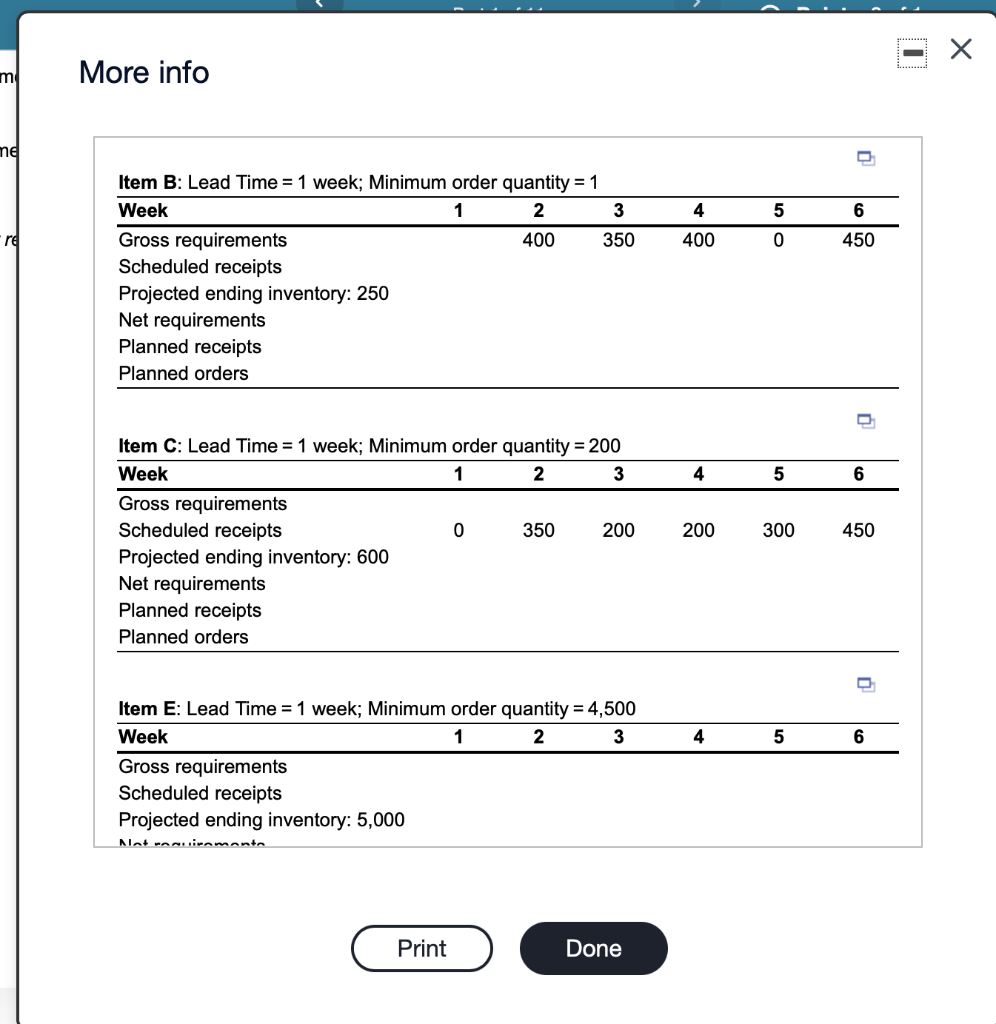Click the Print button
The width and height of the screenshot is (996, 1024).
422,948
